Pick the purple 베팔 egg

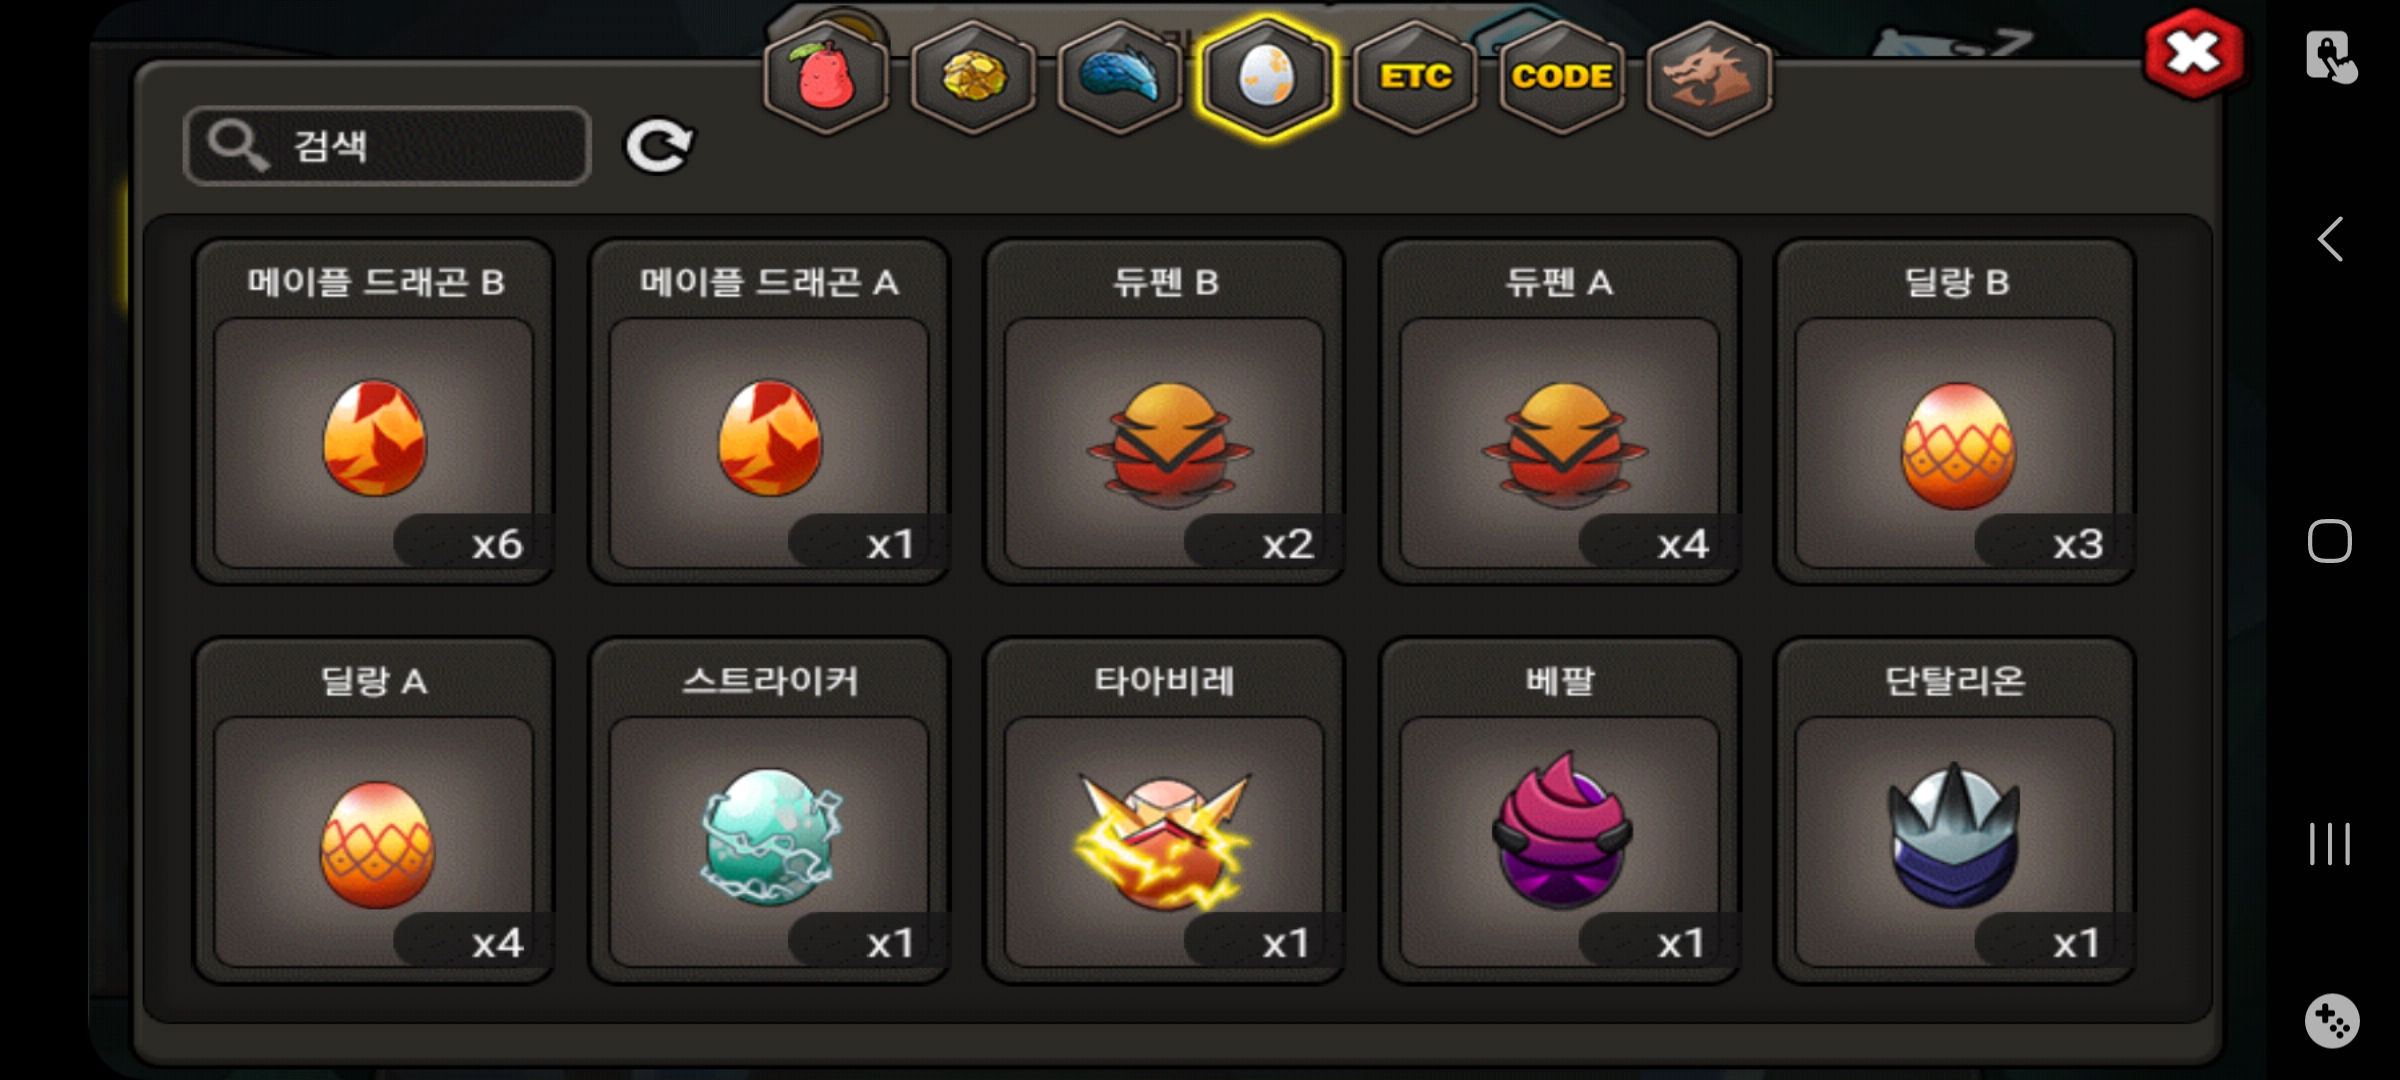tap(1560, 811)
